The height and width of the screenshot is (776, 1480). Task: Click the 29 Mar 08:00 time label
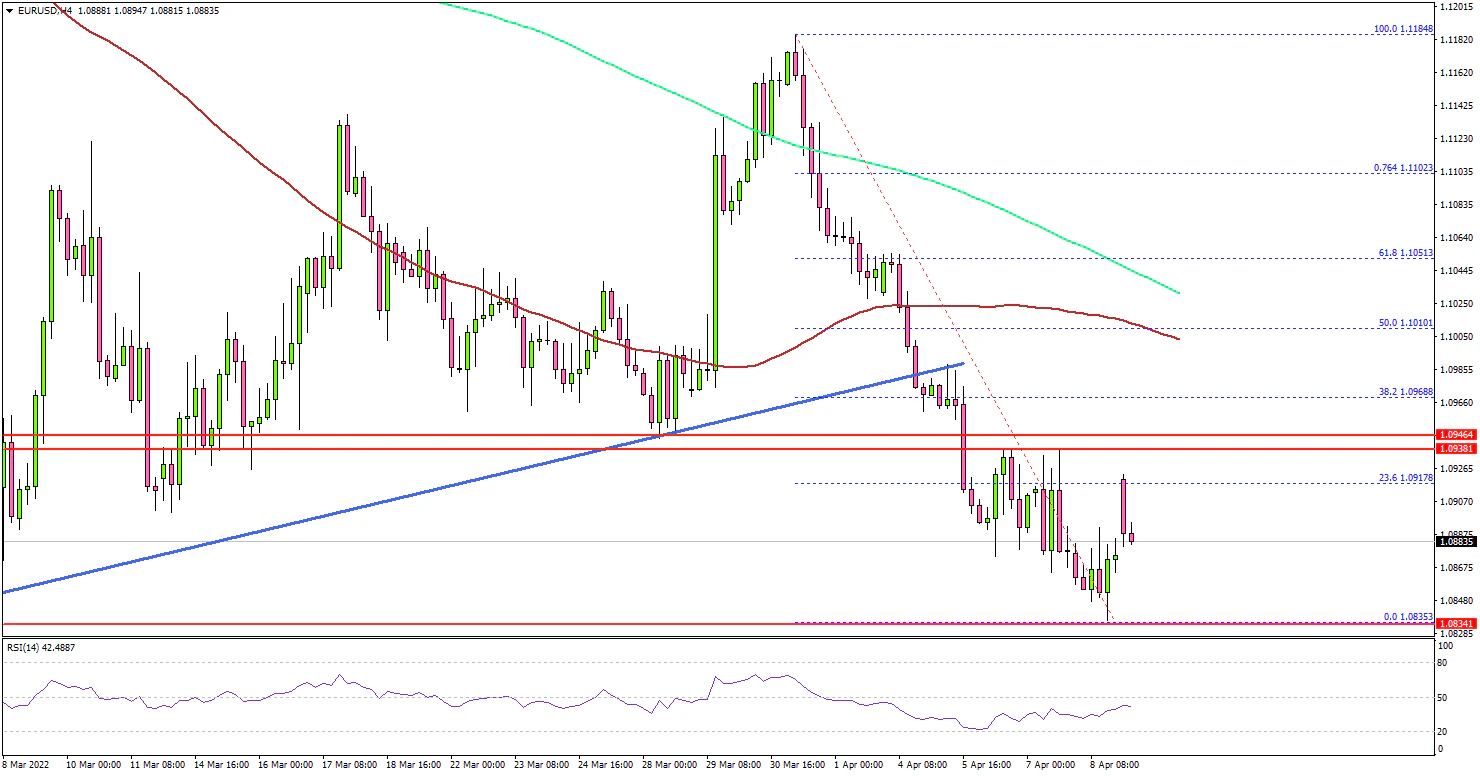pyautogui.click(x=734, y=765)
